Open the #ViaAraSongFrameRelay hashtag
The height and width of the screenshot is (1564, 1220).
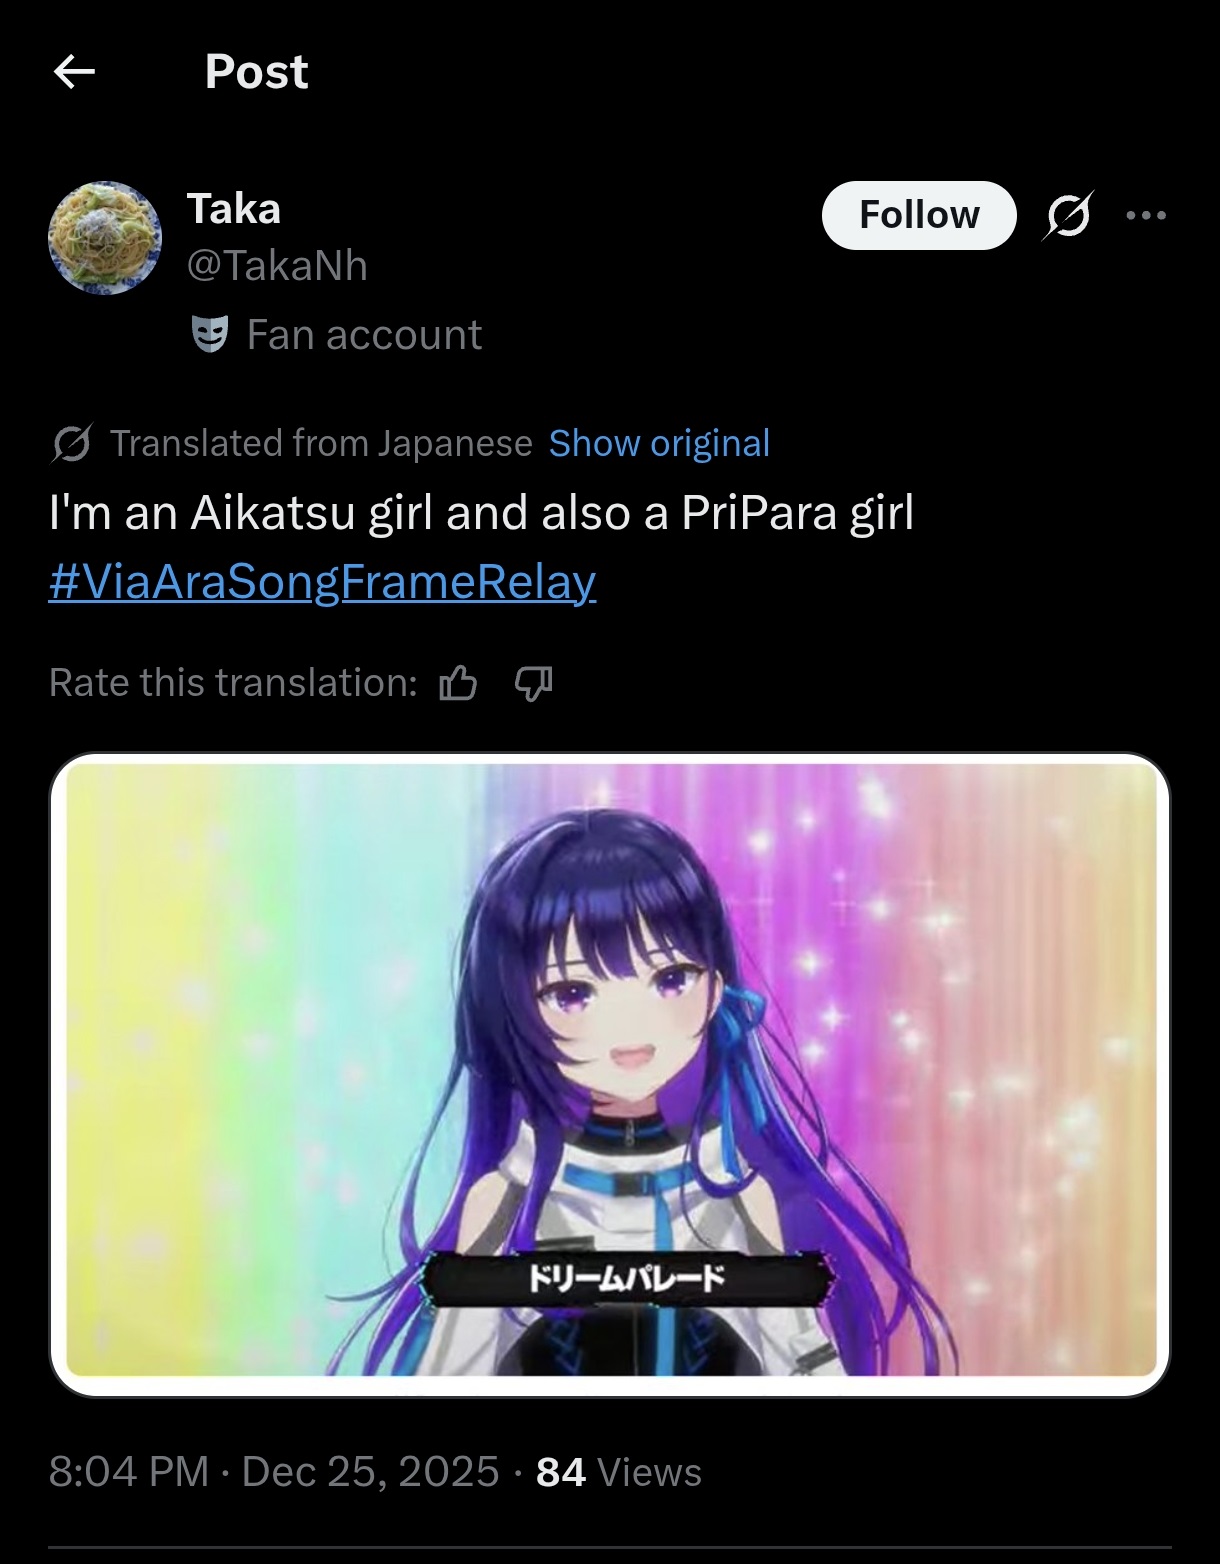click(x=322, y=582)
